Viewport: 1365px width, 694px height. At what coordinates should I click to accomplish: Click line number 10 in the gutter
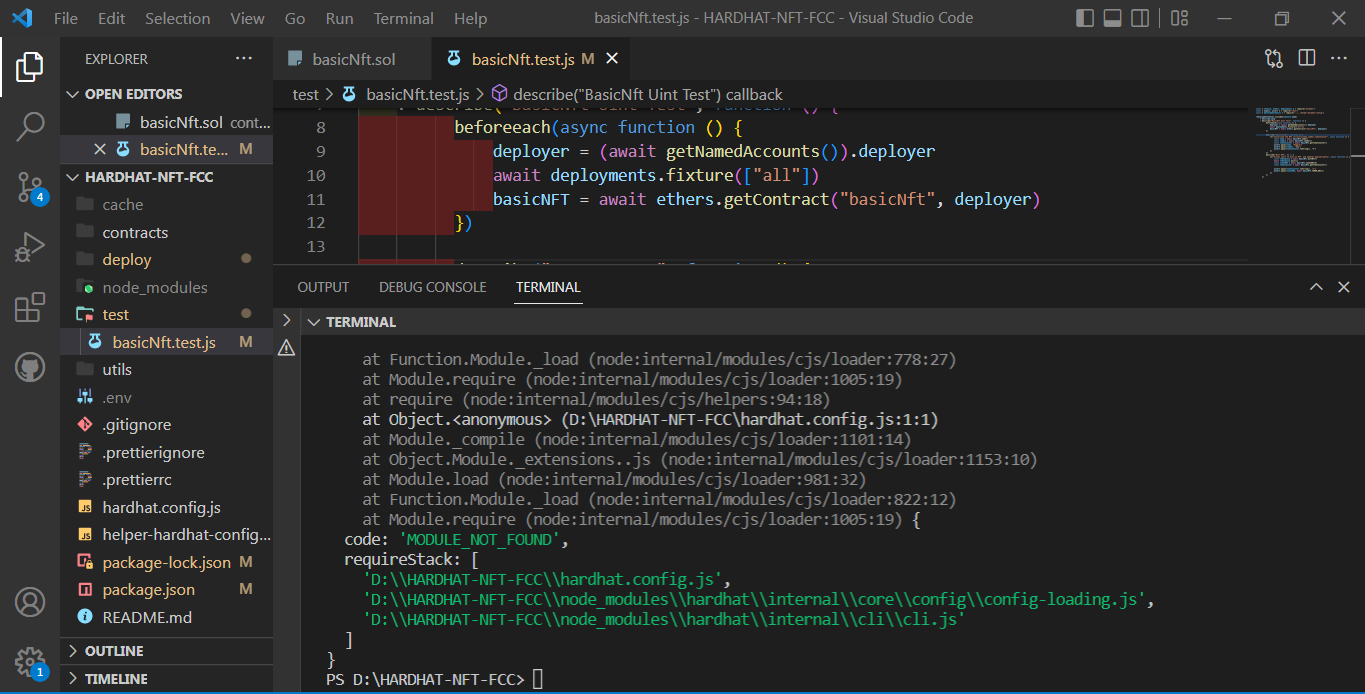[319, 175]
